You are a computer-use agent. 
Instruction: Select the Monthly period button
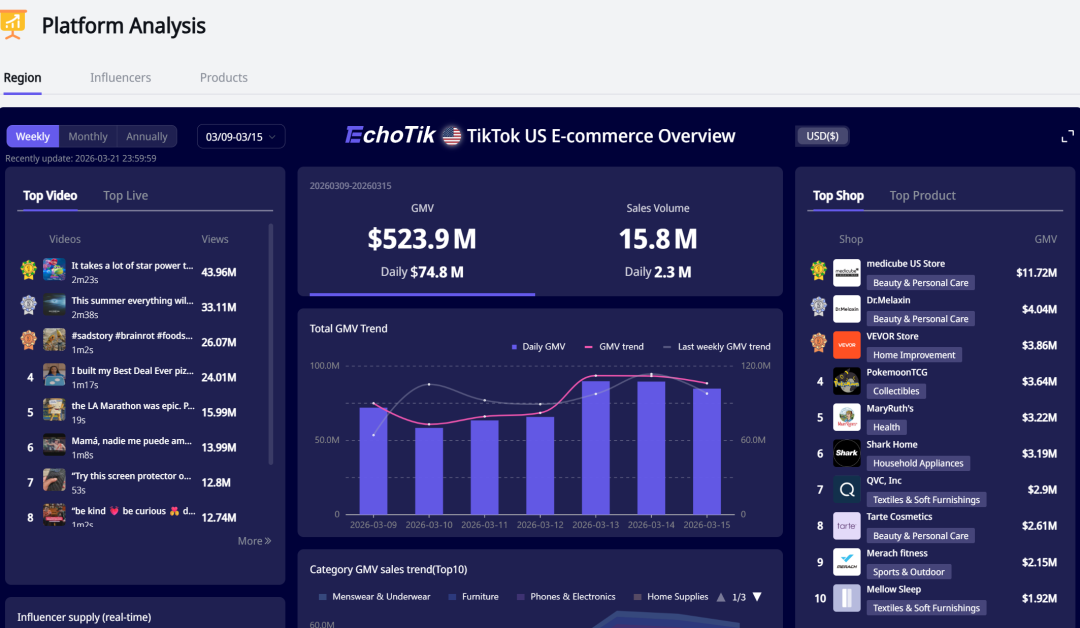pyautogui.click(x=88, y=137)
